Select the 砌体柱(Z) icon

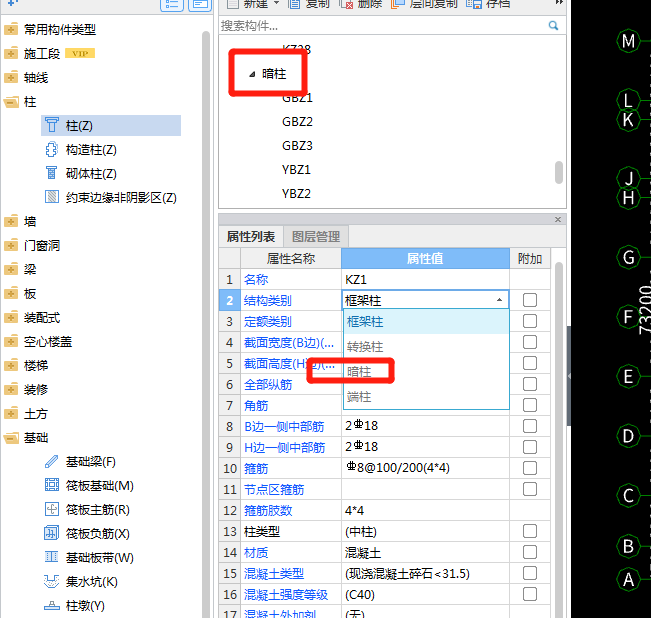(x=51, y=173)
